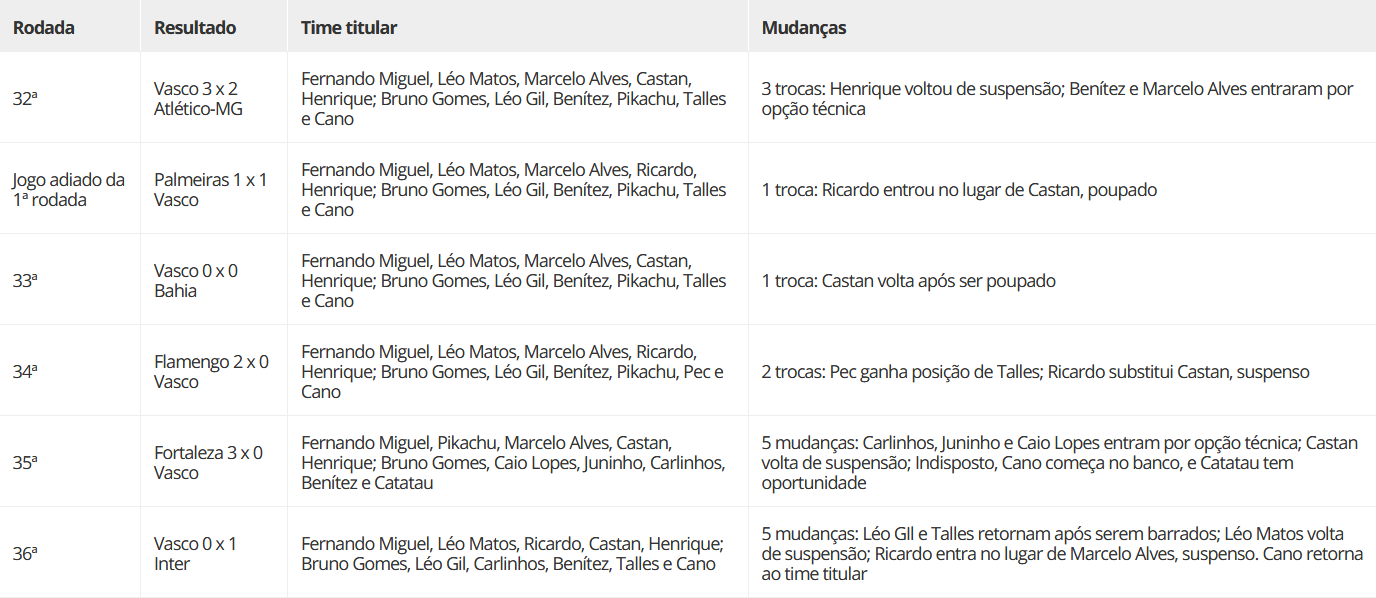Select the Jogo adiado da 1ª rodada cell
Image resolution: width=1376 pixels, height=598 pixels.
(x=68, y=190)
